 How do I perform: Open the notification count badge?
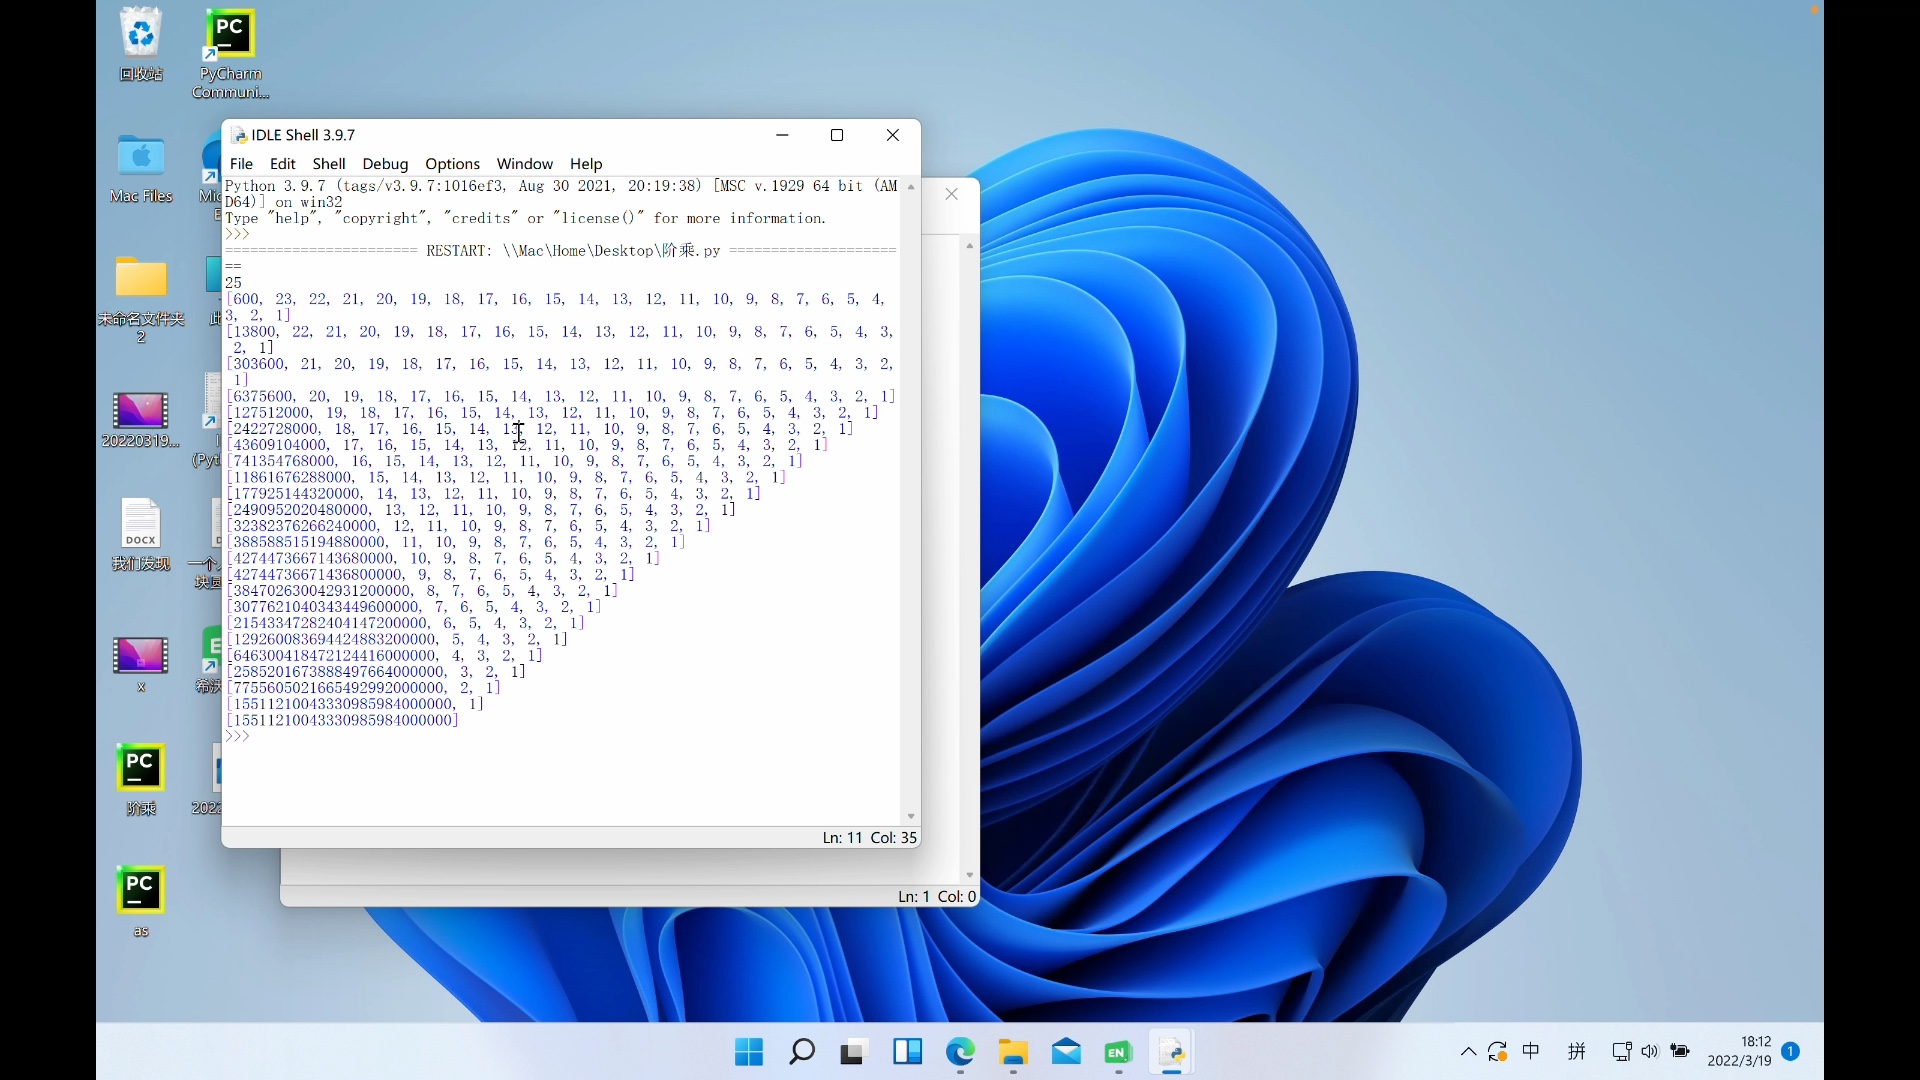point(1791,1051)
